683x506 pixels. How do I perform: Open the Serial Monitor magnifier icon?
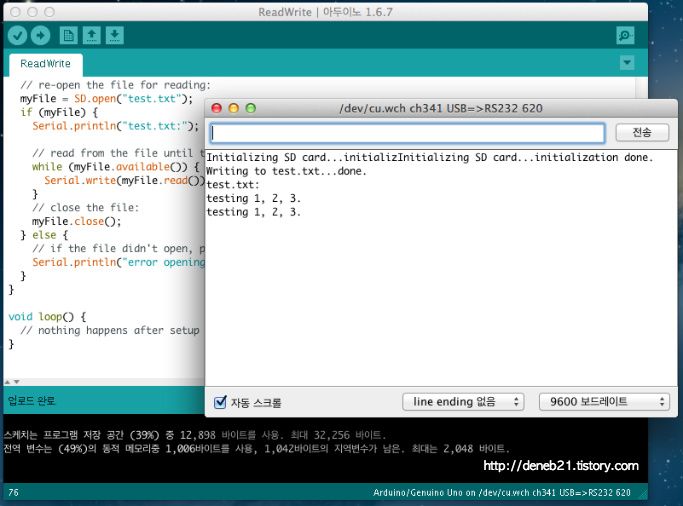point(625,35)
